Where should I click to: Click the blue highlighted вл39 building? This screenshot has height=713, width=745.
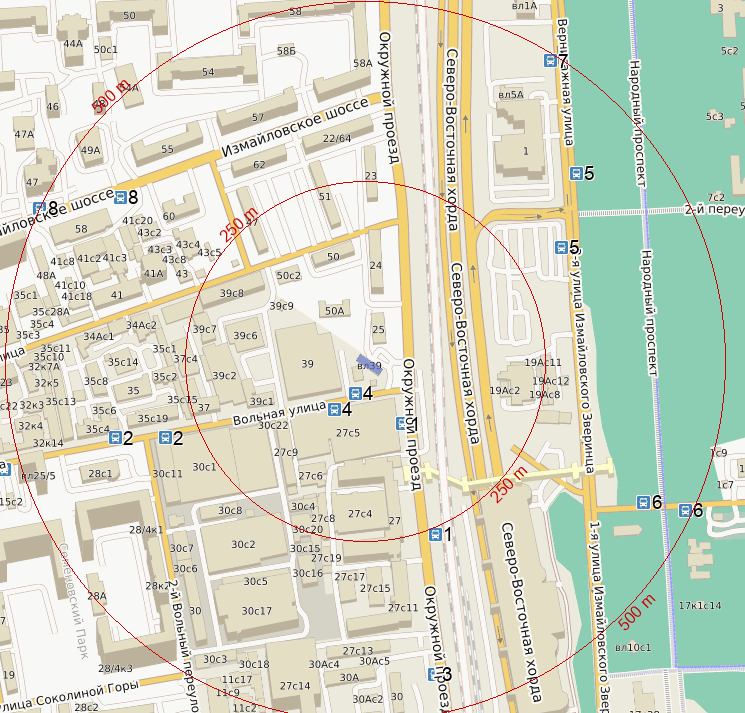(x=368, y=365)
